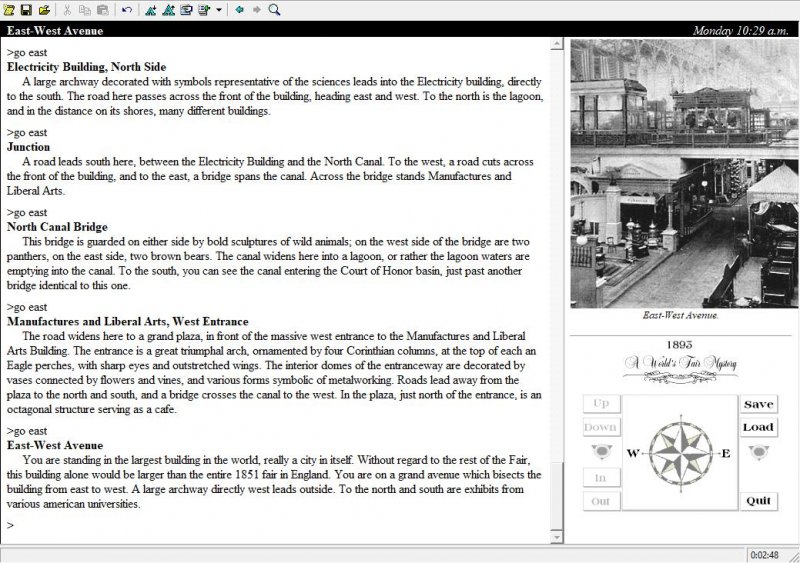Click the floppy disk save icon in toolbar
This screenshot has height=563, width=800.
[x=26, y=10]
